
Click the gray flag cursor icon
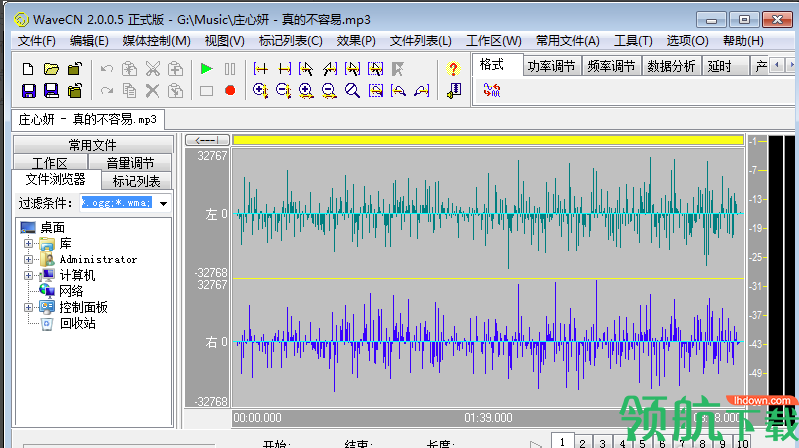398,69
